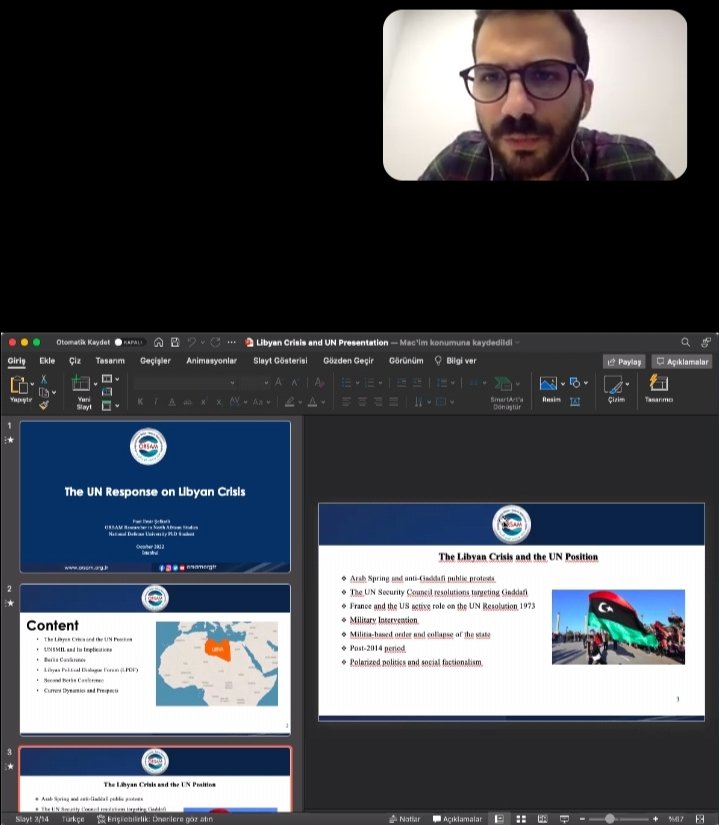This screenshot has width=719, height=825.
Task: Toggle Notlar notes pane
Action: coord(404,819)
